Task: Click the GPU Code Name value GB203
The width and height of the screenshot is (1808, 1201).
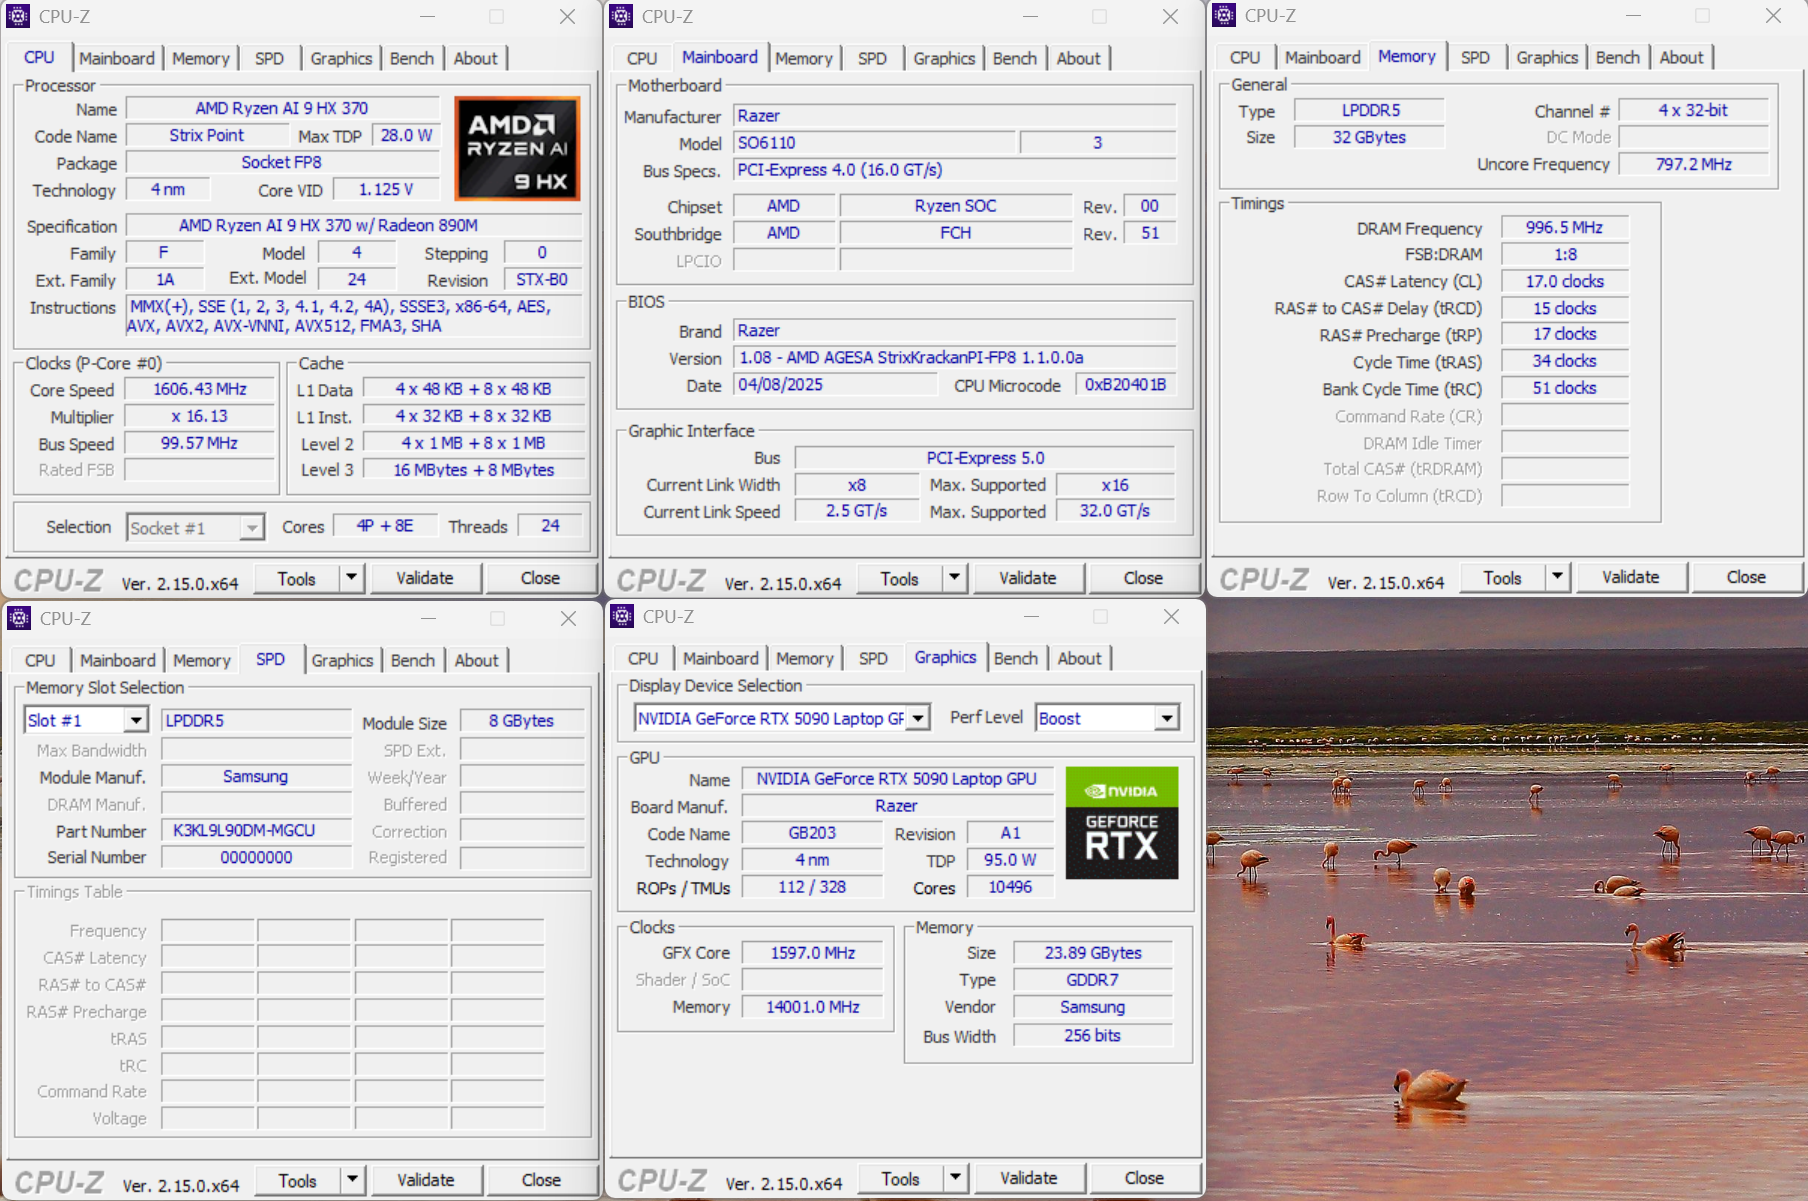Action: 812,833
